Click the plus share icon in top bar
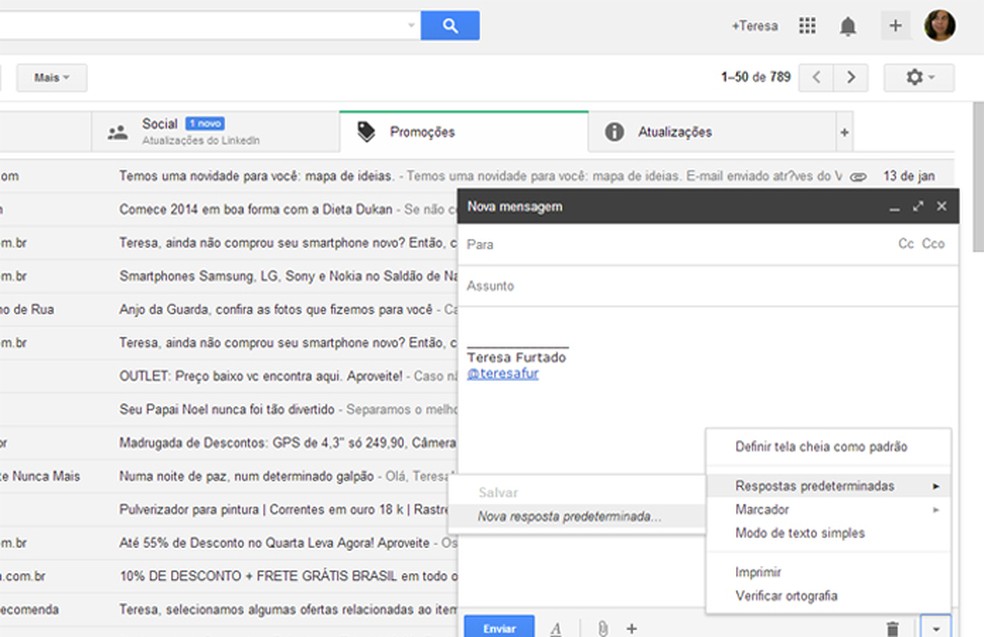The image size is (984, 637). (x=896, y=26)
